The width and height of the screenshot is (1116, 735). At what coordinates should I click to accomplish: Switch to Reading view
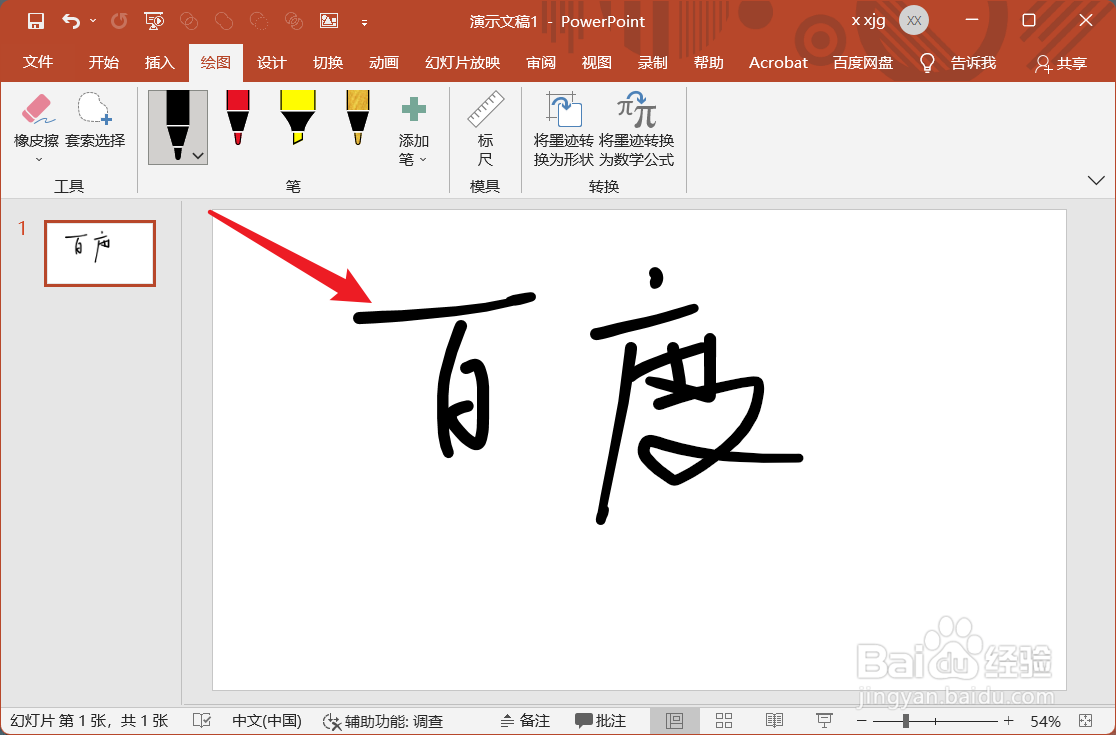coord(774,721)
